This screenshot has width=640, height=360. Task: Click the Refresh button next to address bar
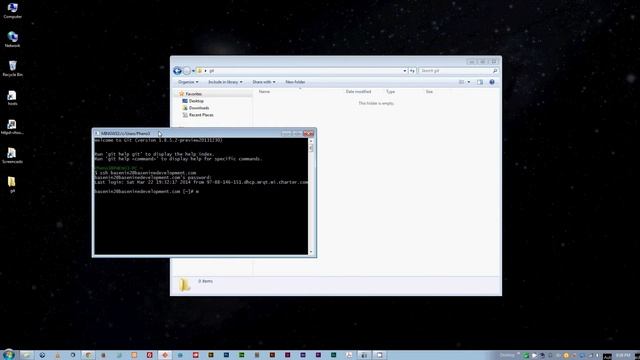coord(412,71)
